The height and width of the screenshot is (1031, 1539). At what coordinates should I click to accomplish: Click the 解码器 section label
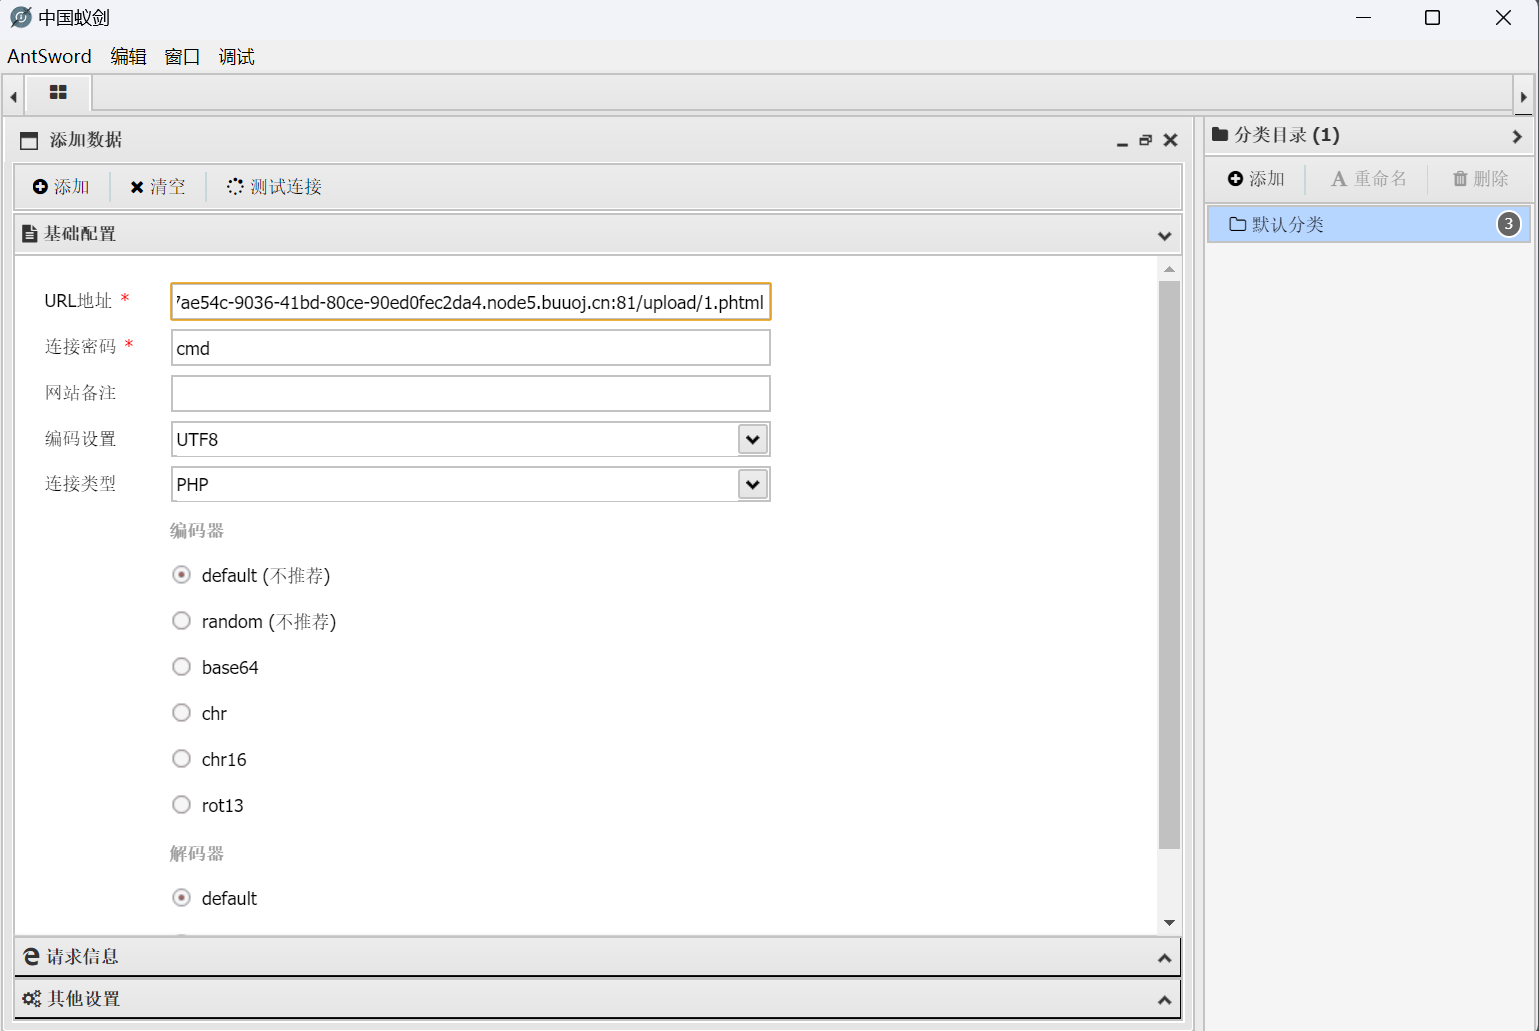point(197,854)
